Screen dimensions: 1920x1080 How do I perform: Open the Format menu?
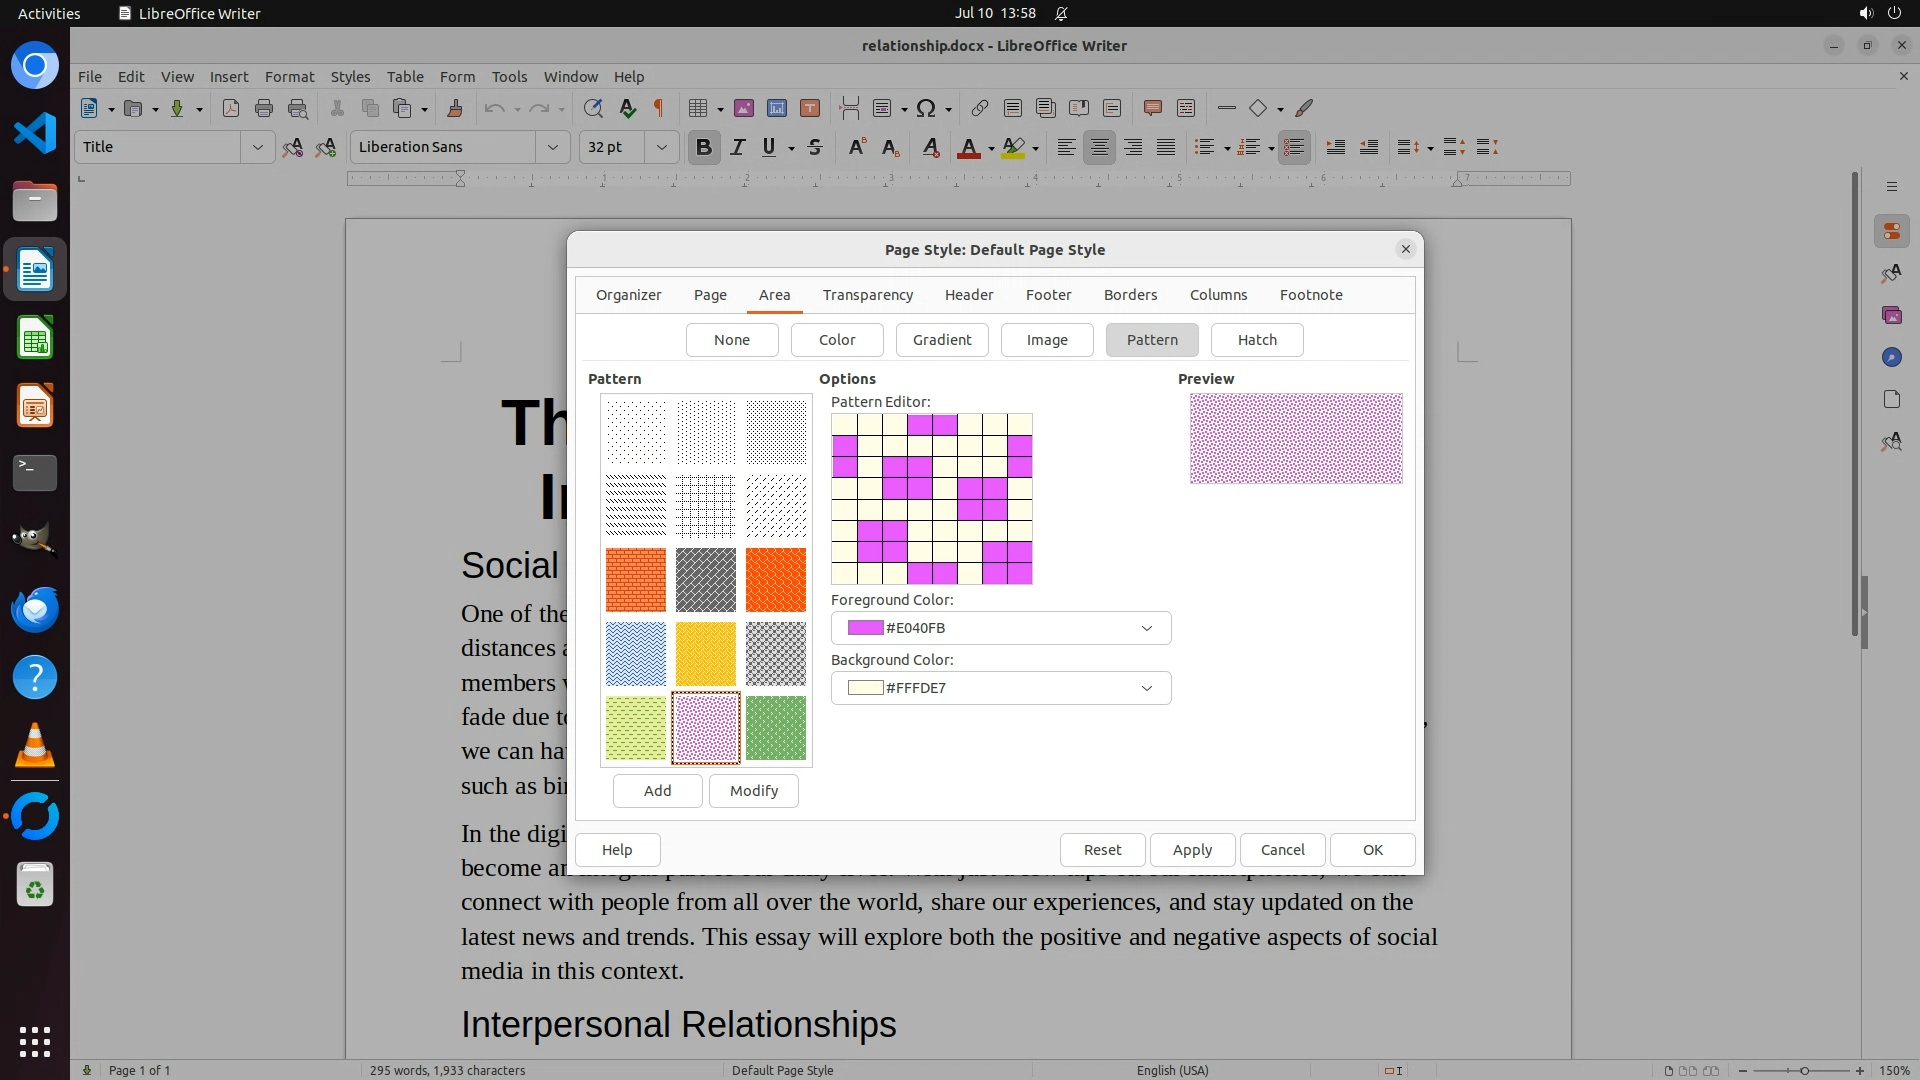[x=289, y=77]
